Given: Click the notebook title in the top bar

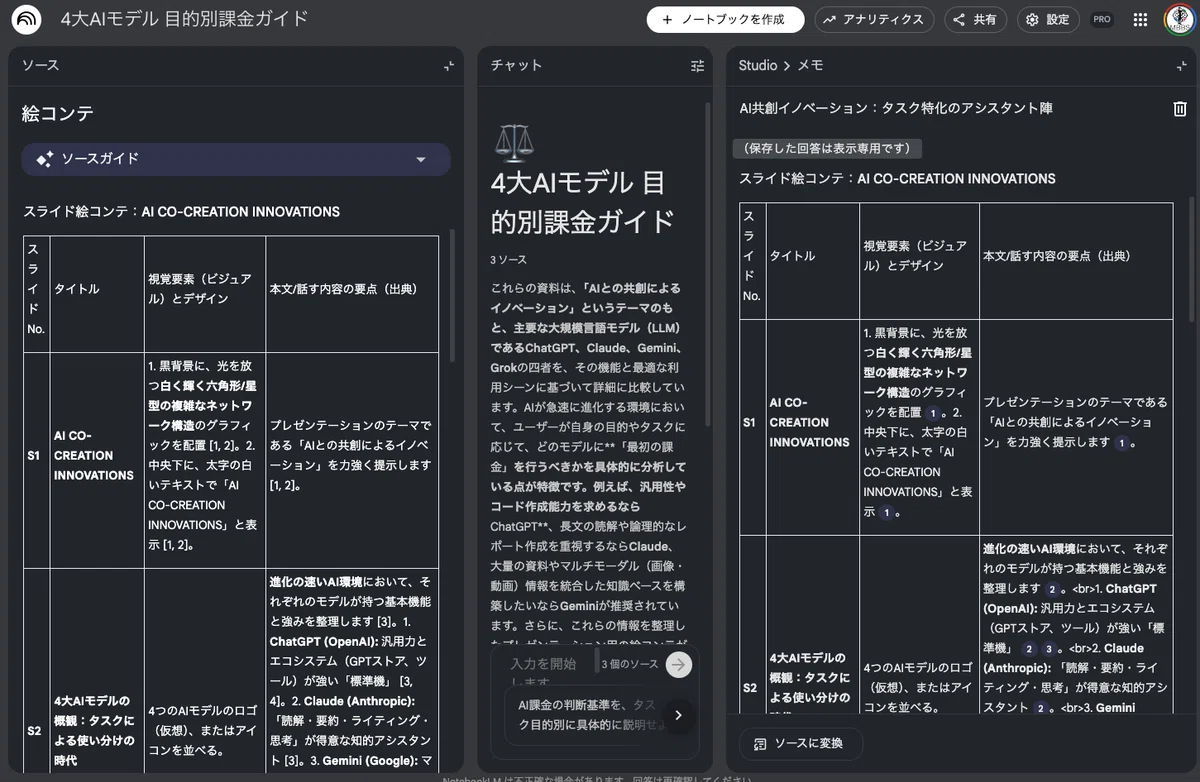Looking at the screenshot, I should tap(184, 19).
